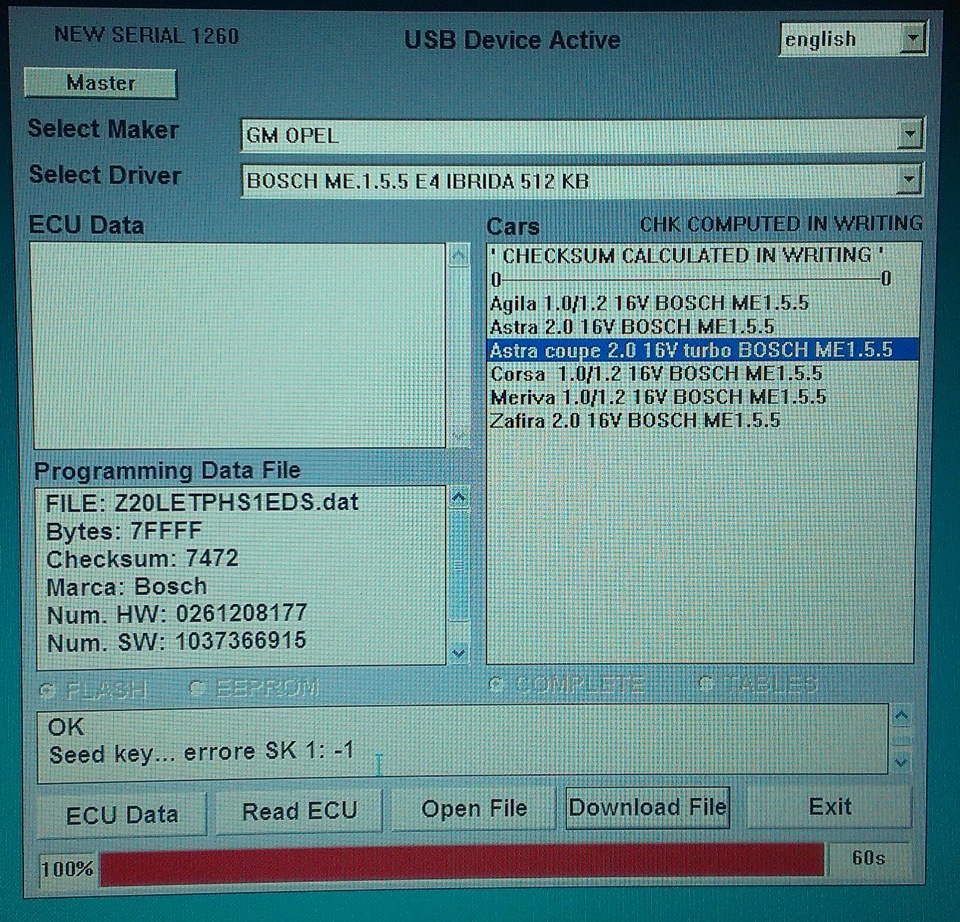The height and width of the screenshot is (922, 960).
Task: Select Agila 1.0/1.2 16V BOSCH ME1.5.5
Action: coord(649,303)
